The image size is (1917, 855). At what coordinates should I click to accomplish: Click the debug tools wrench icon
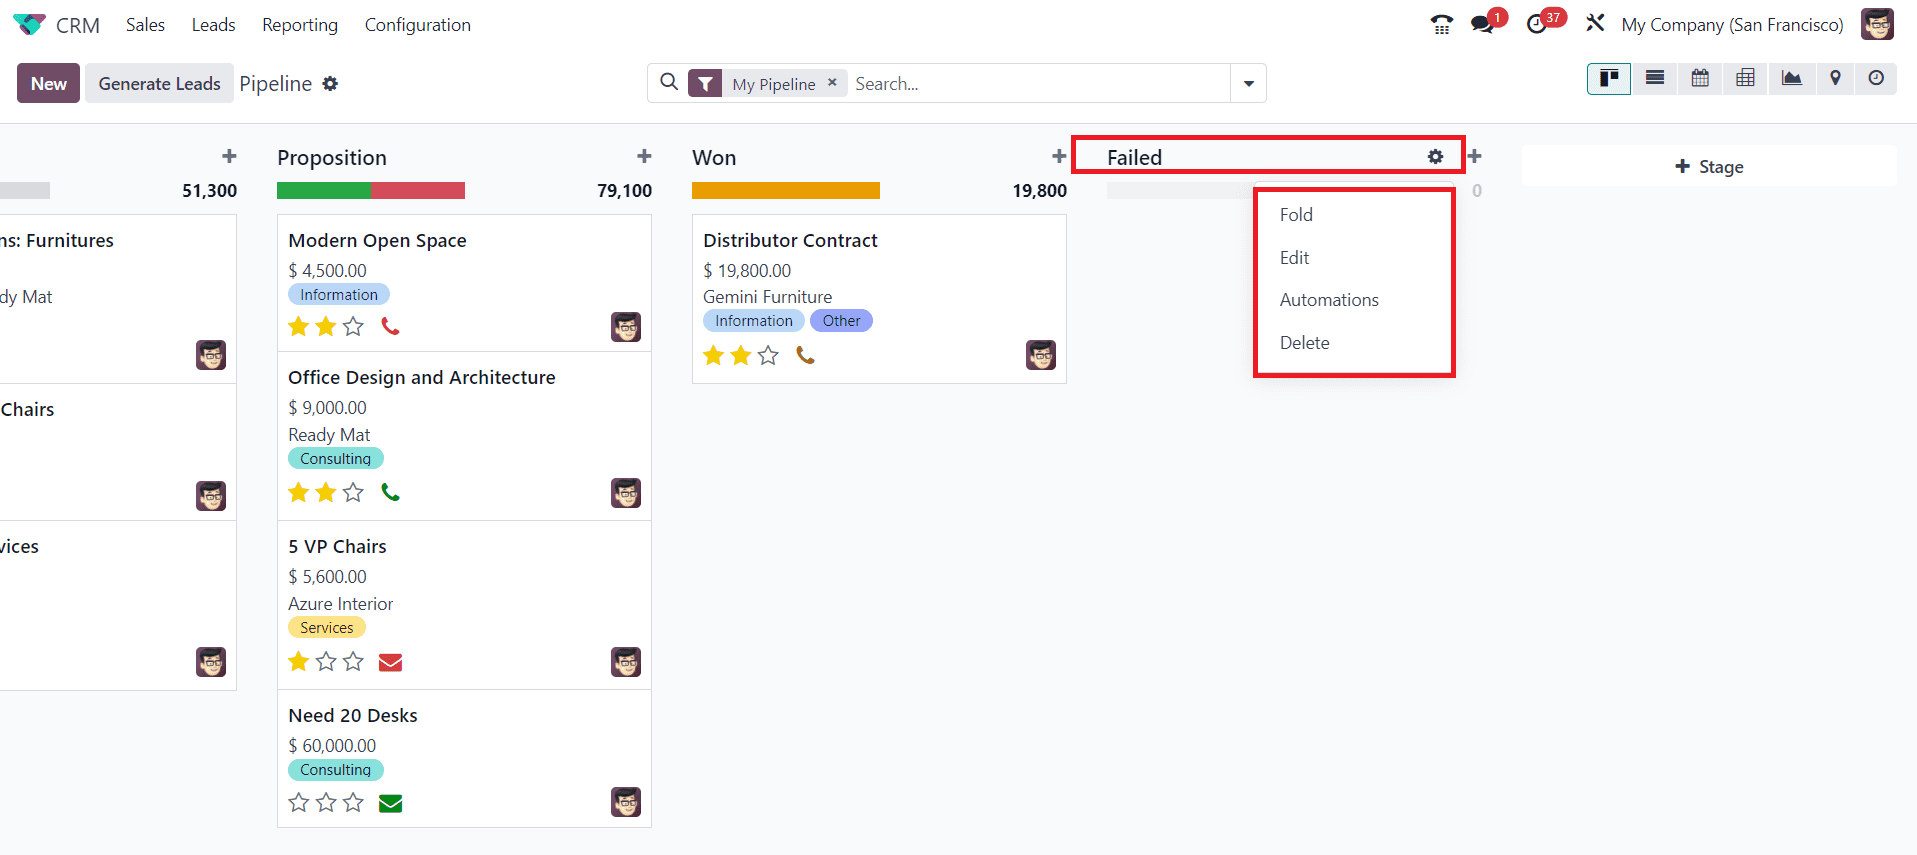[x=1595, y=23]
